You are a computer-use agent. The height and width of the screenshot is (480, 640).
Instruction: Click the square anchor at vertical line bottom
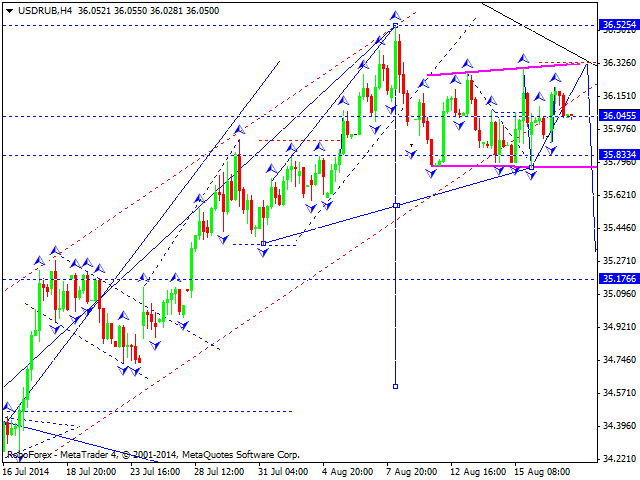tap(396, 386)
